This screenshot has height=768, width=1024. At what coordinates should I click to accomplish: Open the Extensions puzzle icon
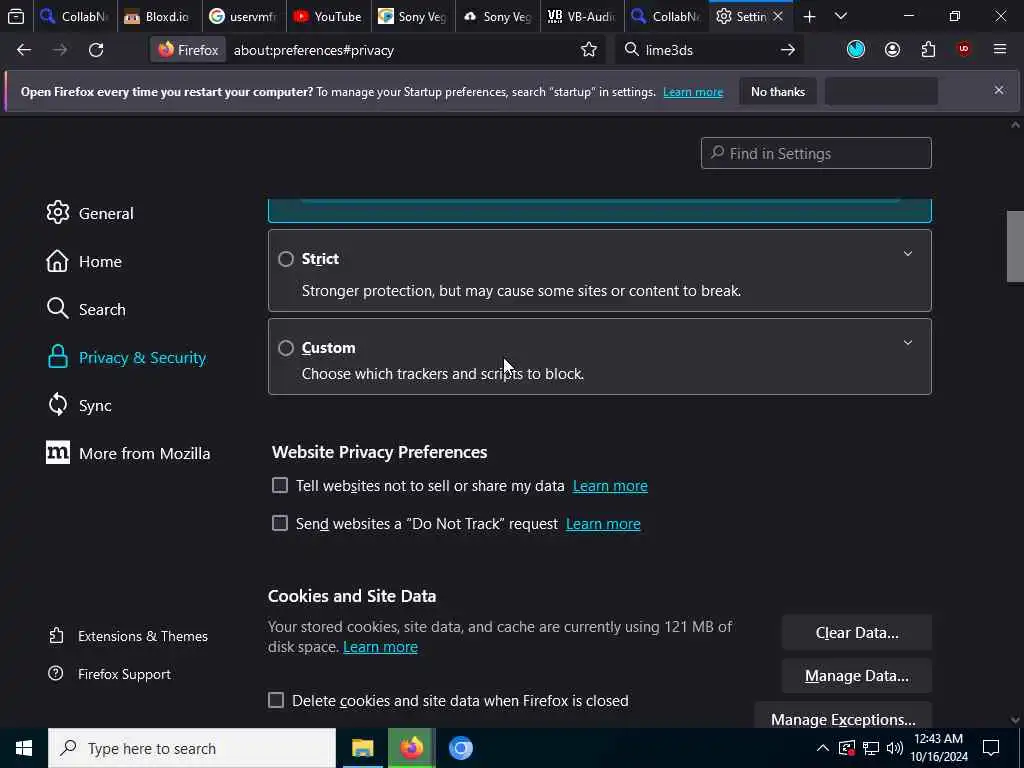pos(928,50)
